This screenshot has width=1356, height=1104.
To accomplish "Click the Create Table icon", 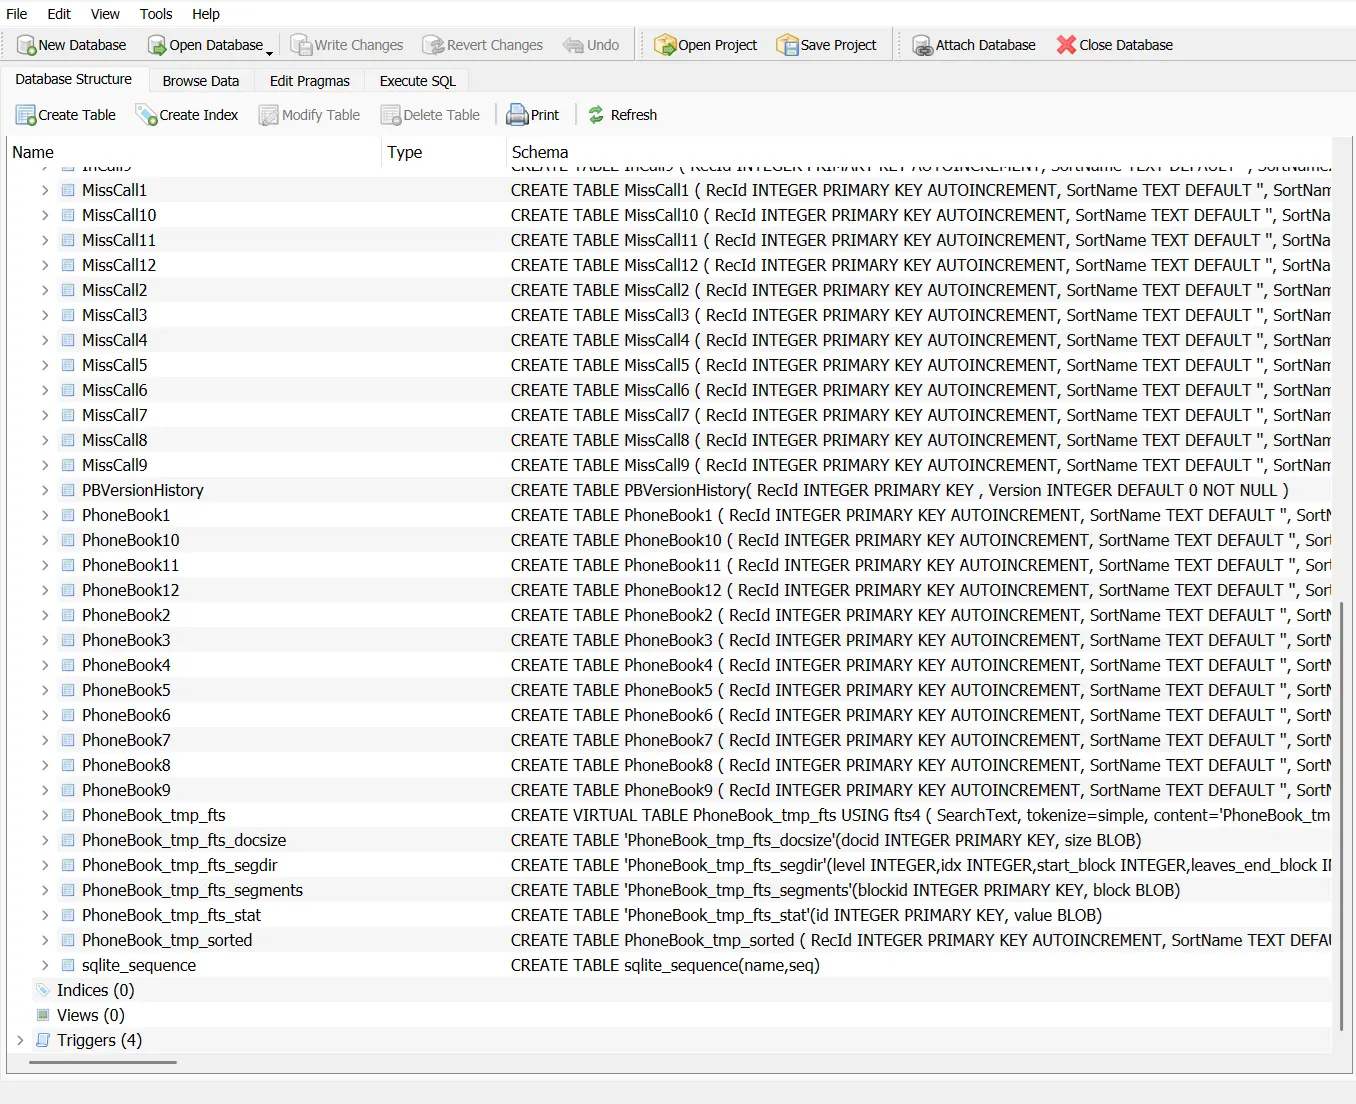I will coord(26,116).
